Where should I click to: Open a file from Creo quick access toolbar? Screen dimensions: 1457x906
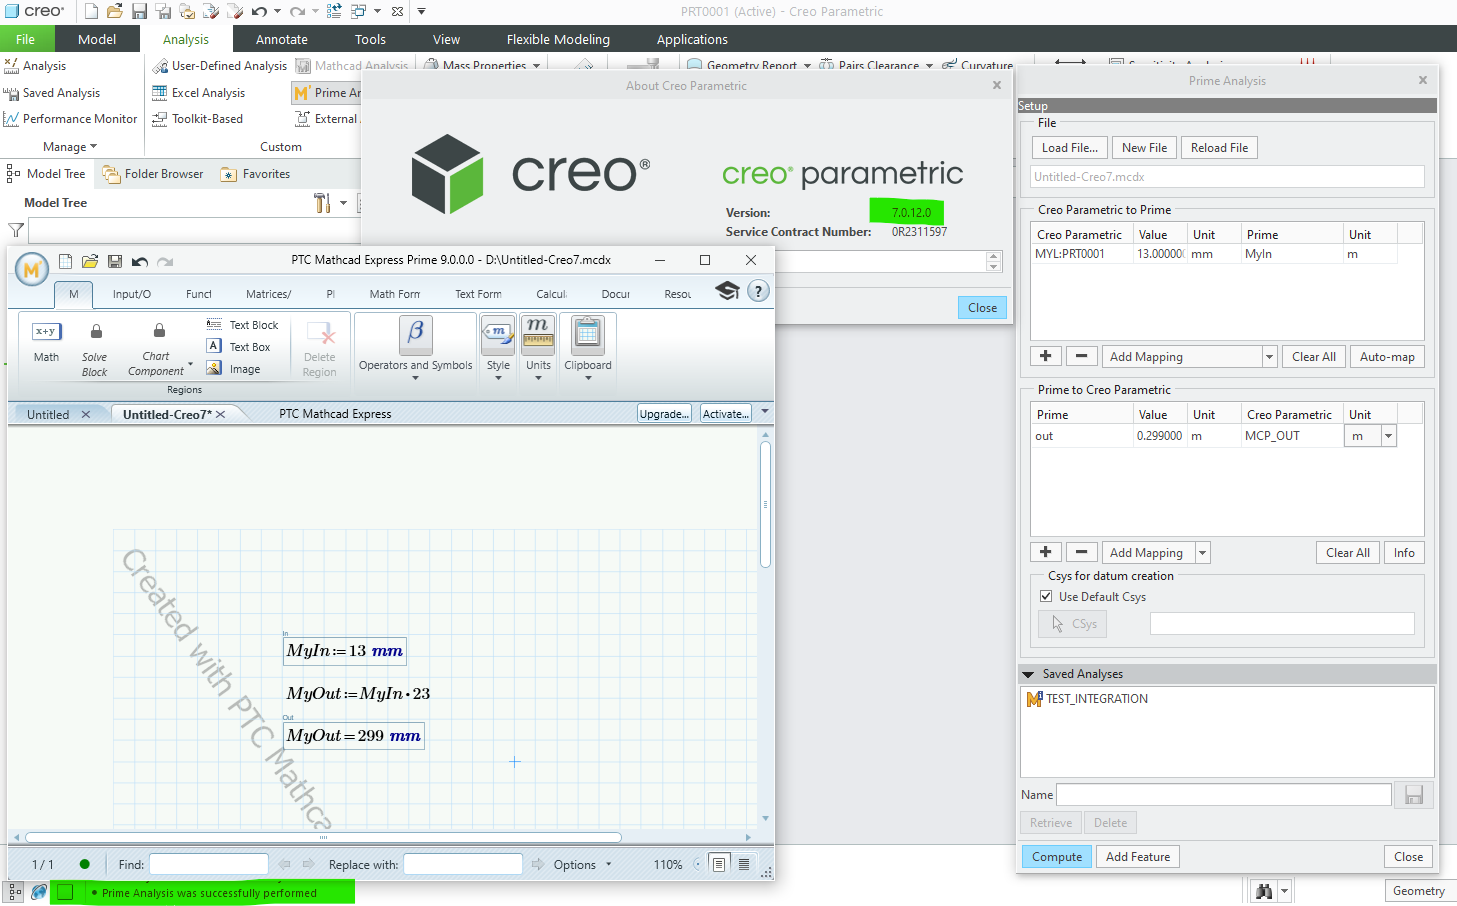(x=115, y=11)
